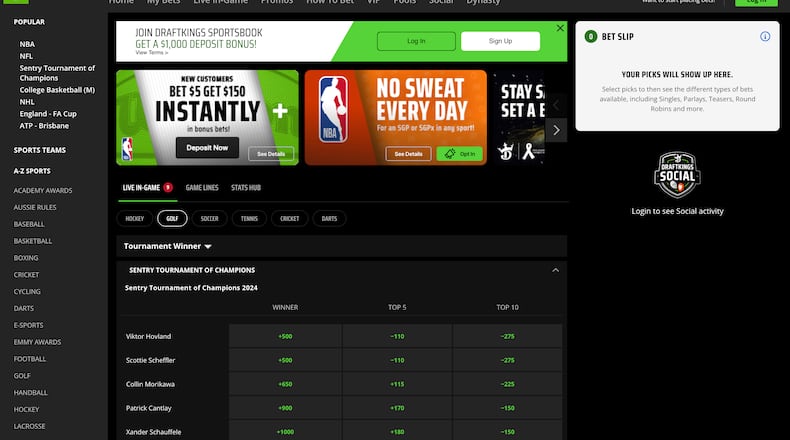Open Cycling in A-Z Sports
Screen dimensions: 790x440
point(27,291)
